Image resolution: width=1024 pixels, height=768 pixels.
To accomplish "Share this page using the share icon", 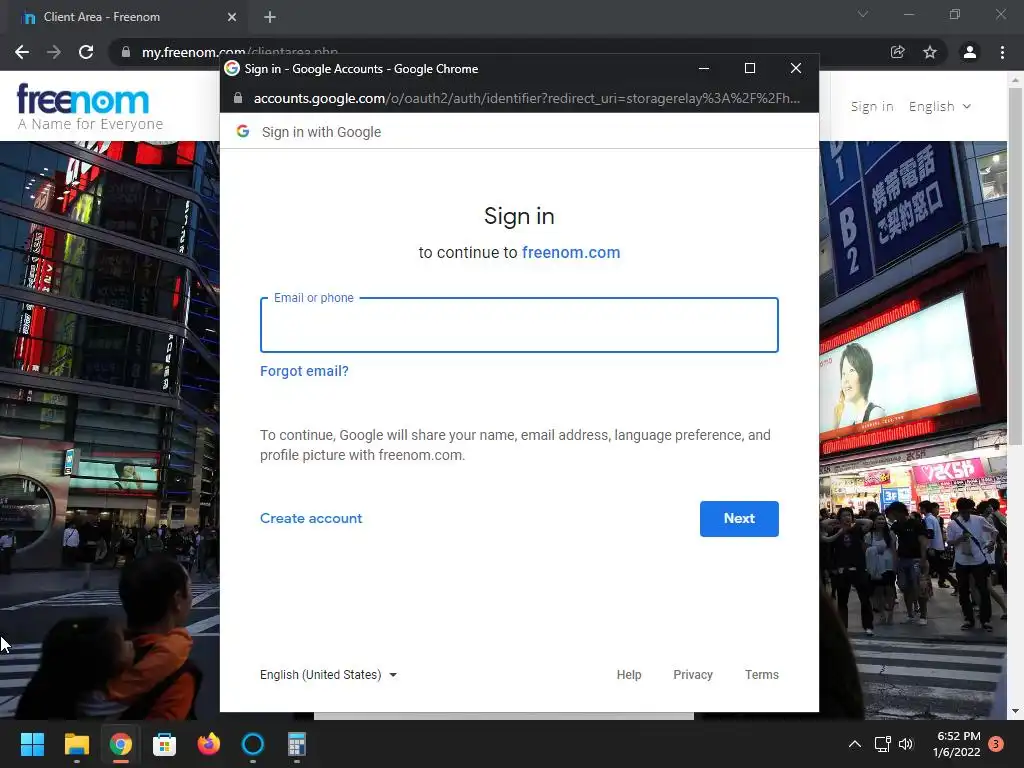I will 898,52.
